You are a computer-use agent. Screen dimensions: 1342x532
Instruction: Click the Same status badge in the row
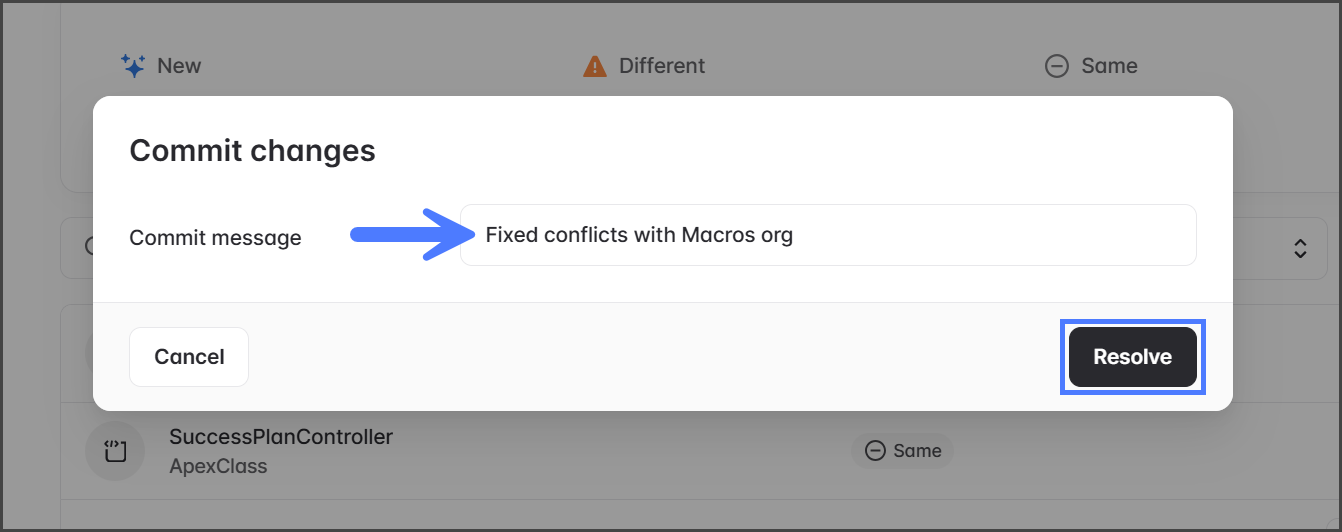click(x=902, y=451)
